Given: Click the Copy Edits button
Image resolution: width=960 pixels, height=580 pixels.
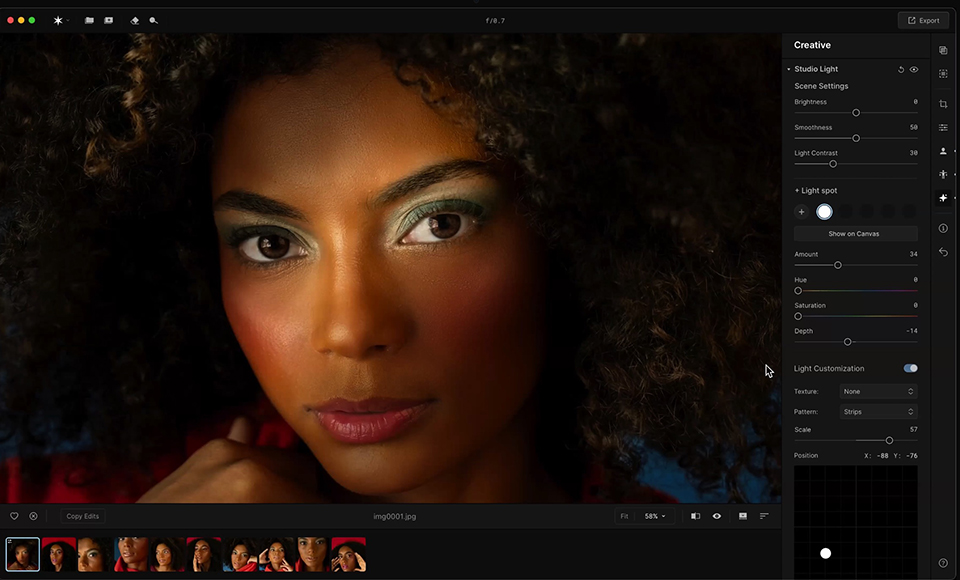Looking at the screenshot, I should [x=82, y=516].
